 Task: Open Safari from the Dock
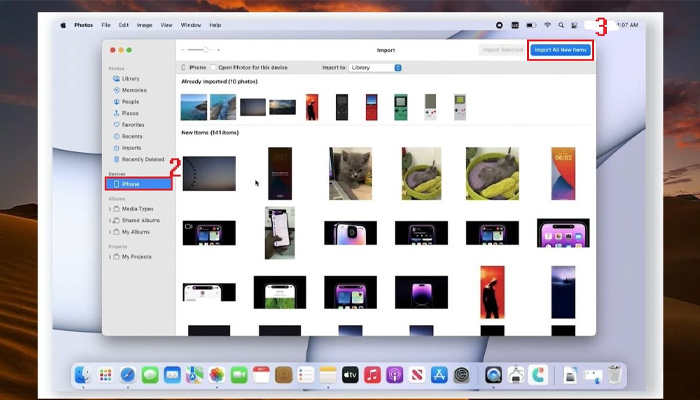(128, 375)
